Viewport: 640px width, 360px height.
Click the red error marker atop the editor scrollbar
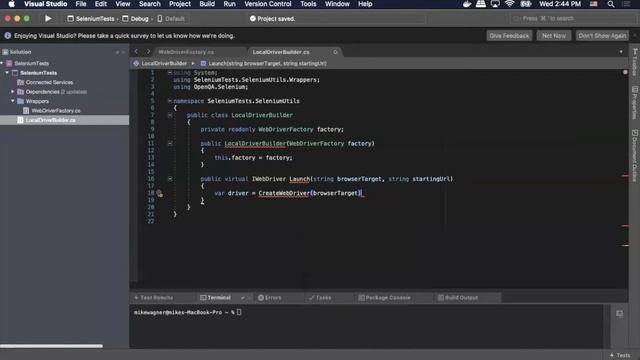pyautogui.click(x=625, y=72)
